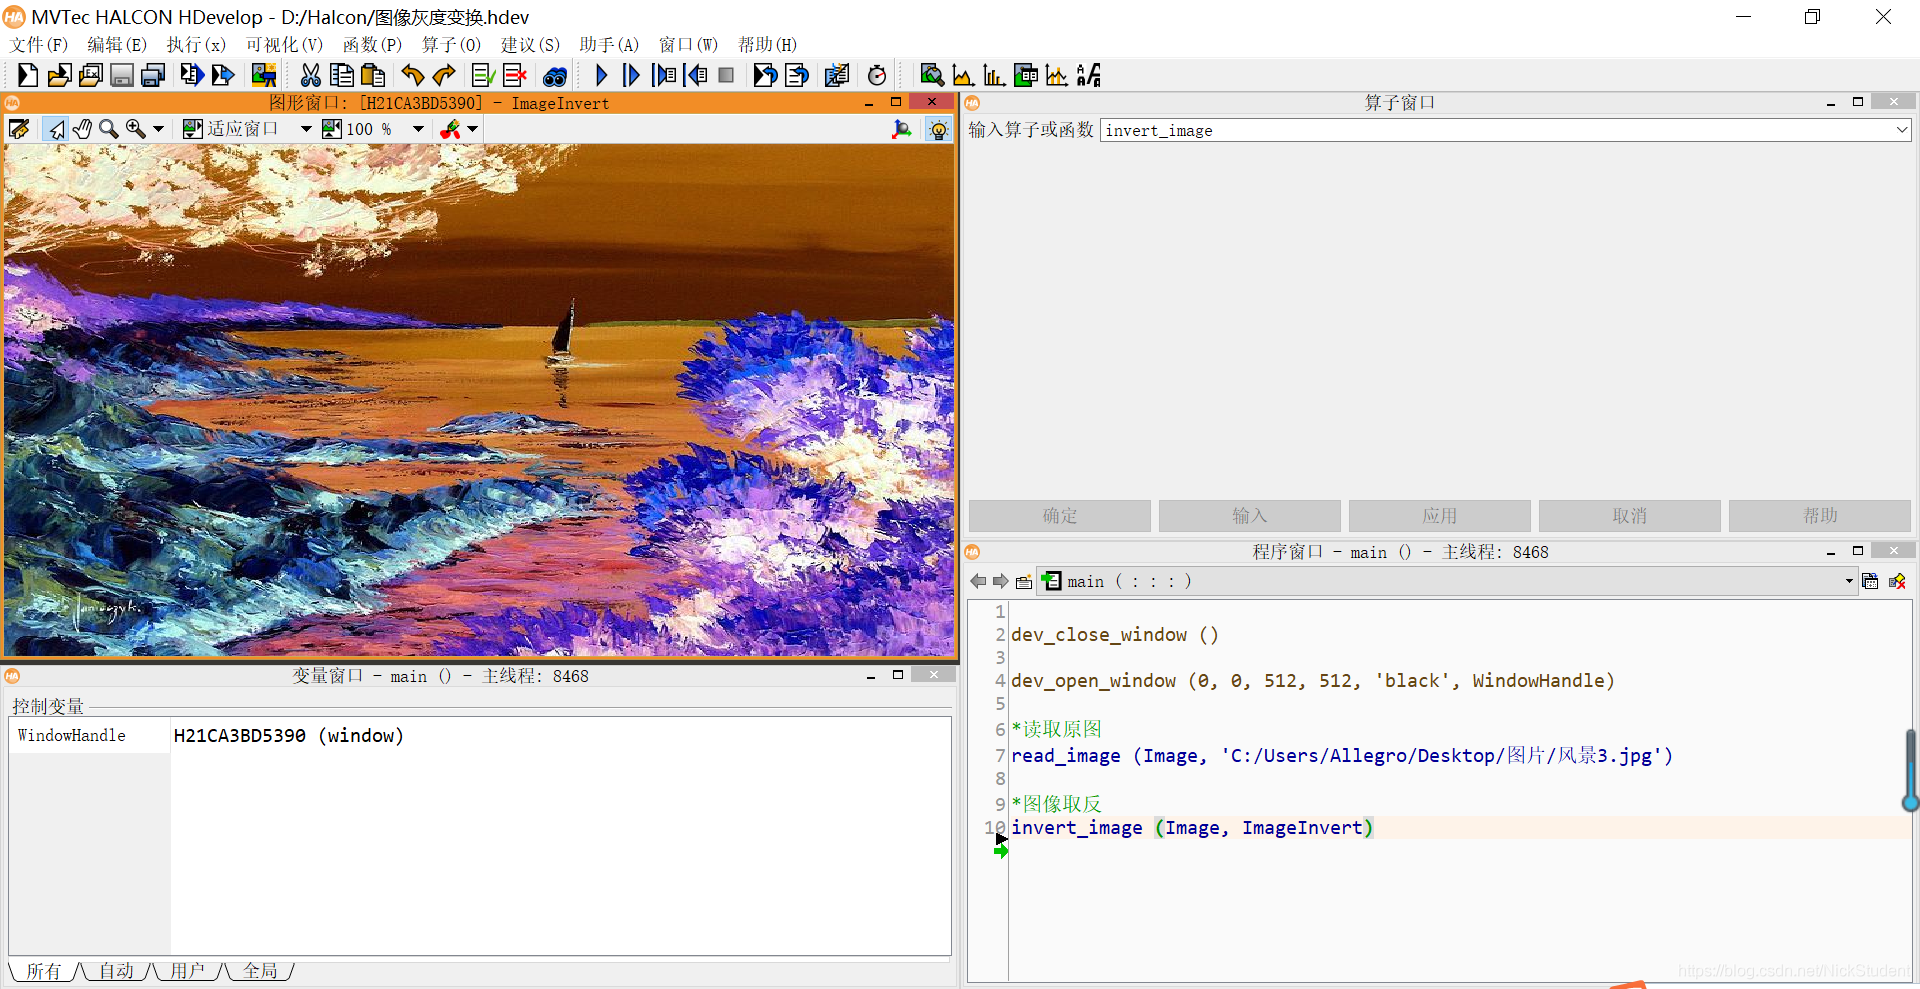Open the 可视化(V) menu
Screen dimensions: 1920x989
284,45
